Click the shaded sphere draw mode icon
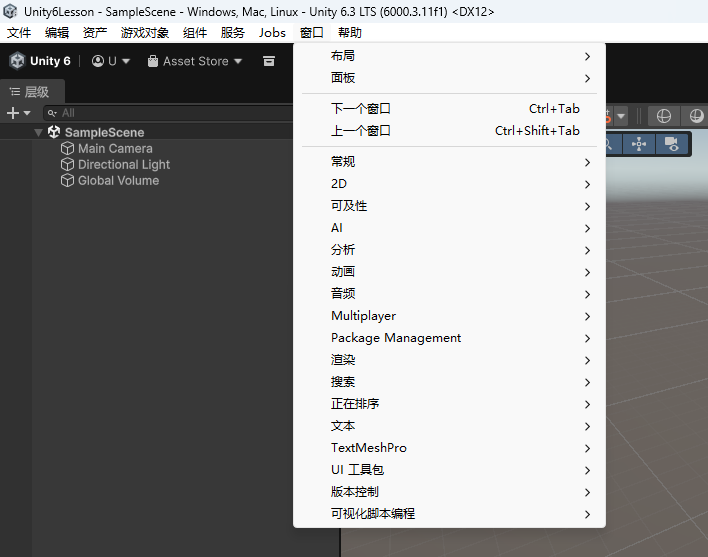This screenshot has height=557, width=708. coord(696,116)
